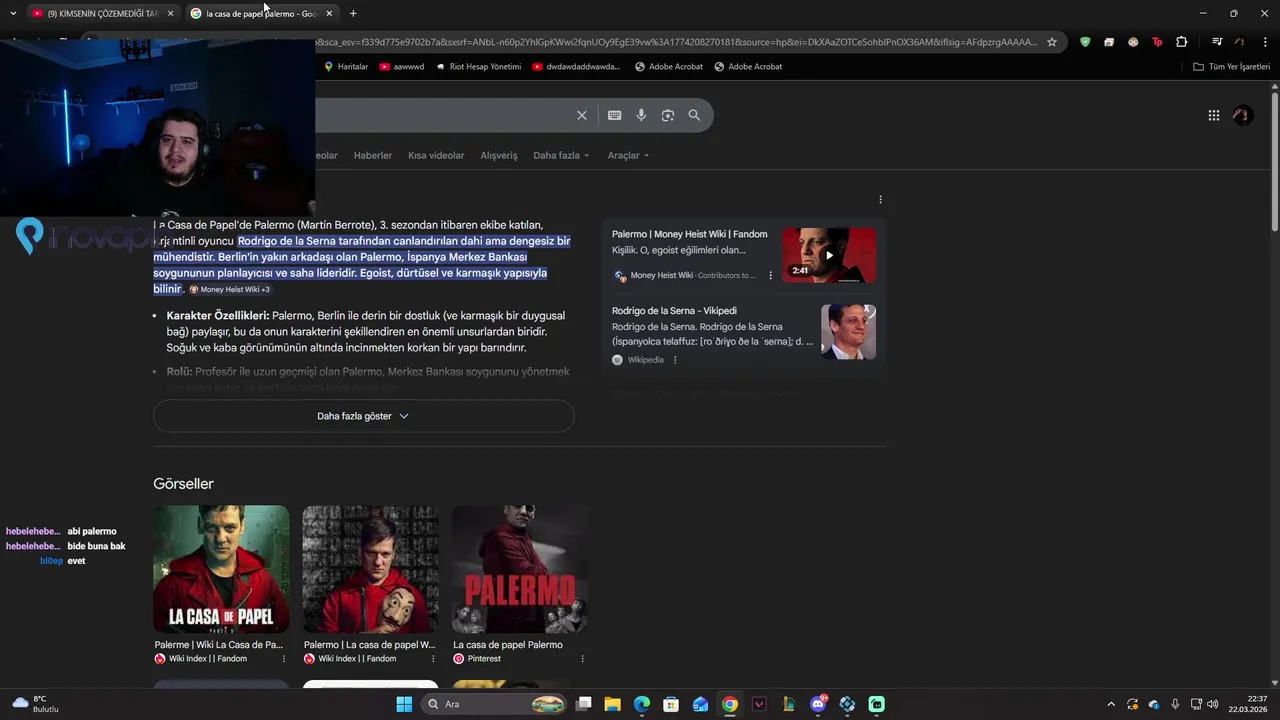
Task: Open the Windows Start menu
Action: click(x=404, y=704)
